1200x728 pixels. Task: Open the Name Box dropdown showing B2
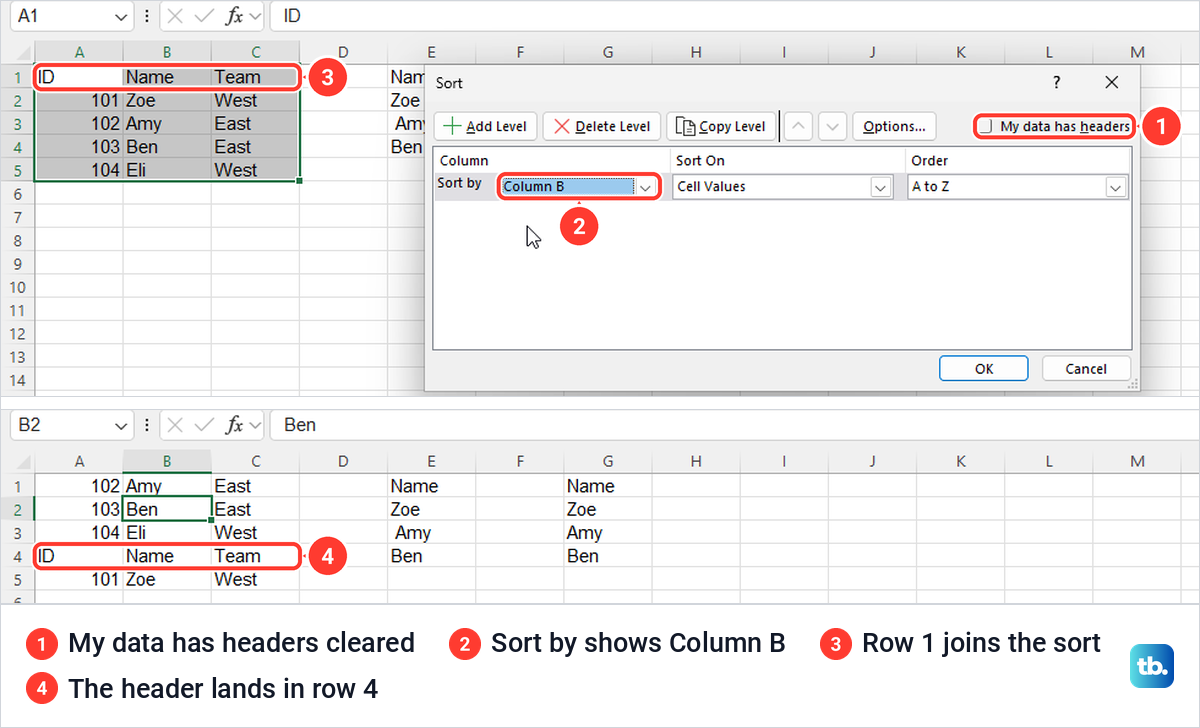point(121,425)
